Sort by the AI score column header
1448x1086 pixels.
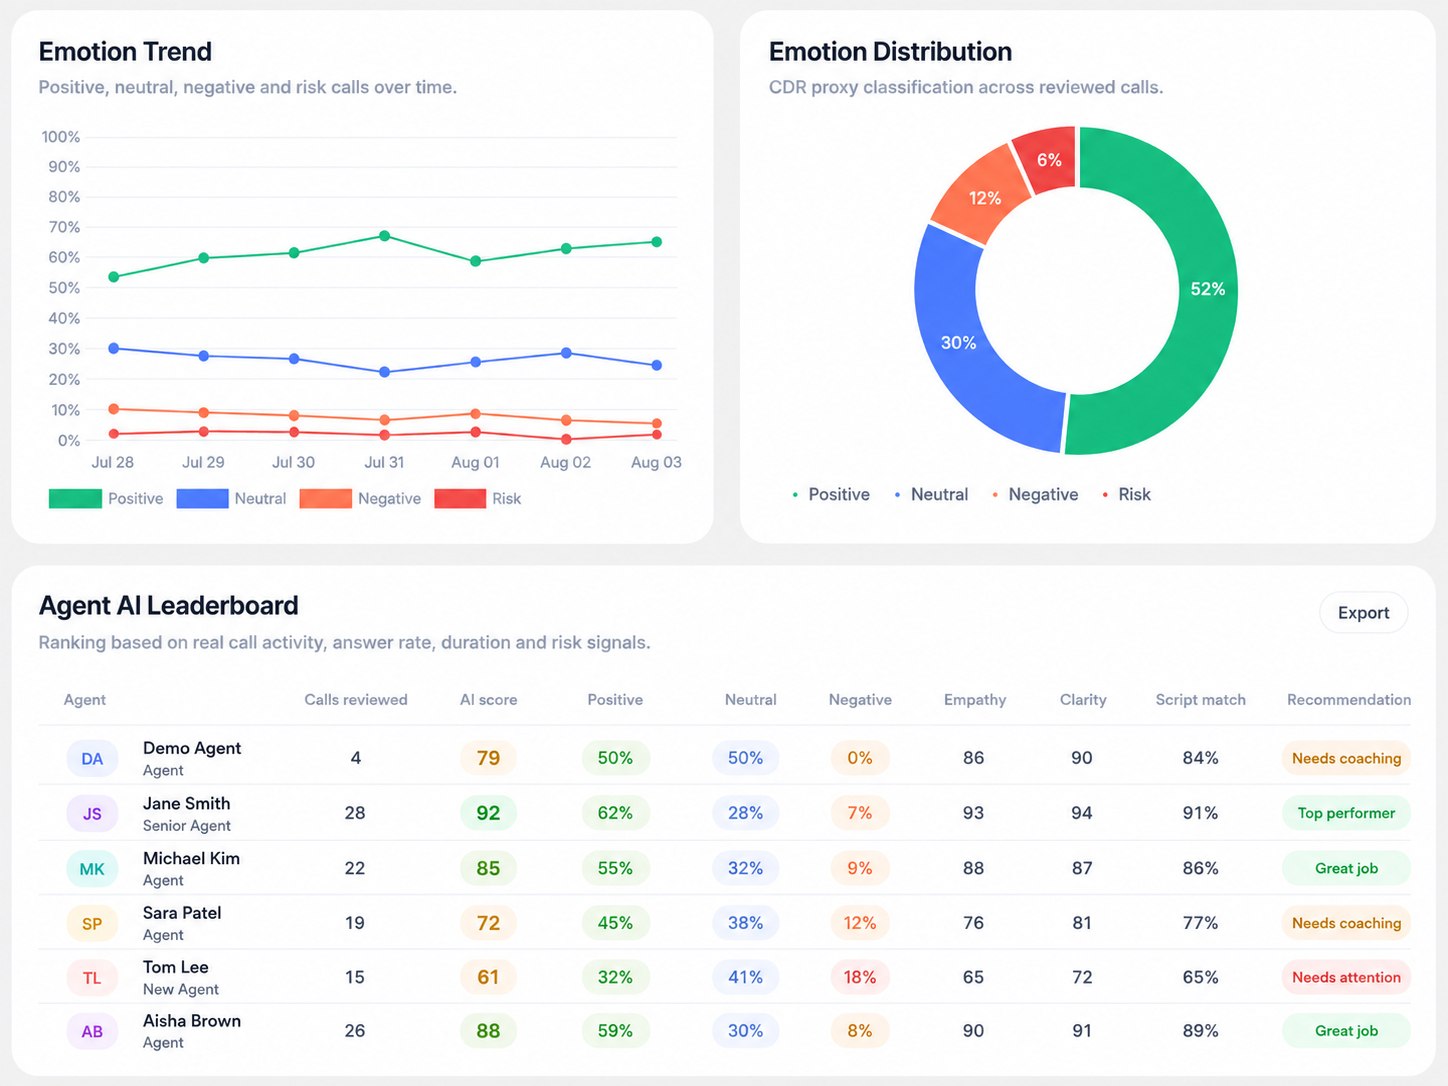point(488,700)
